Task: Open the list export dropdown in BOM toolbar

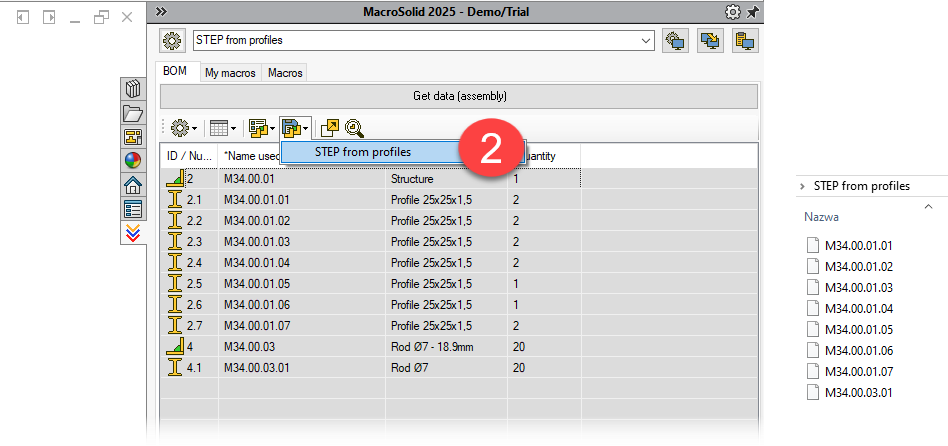Action: (x=262, y=128)
